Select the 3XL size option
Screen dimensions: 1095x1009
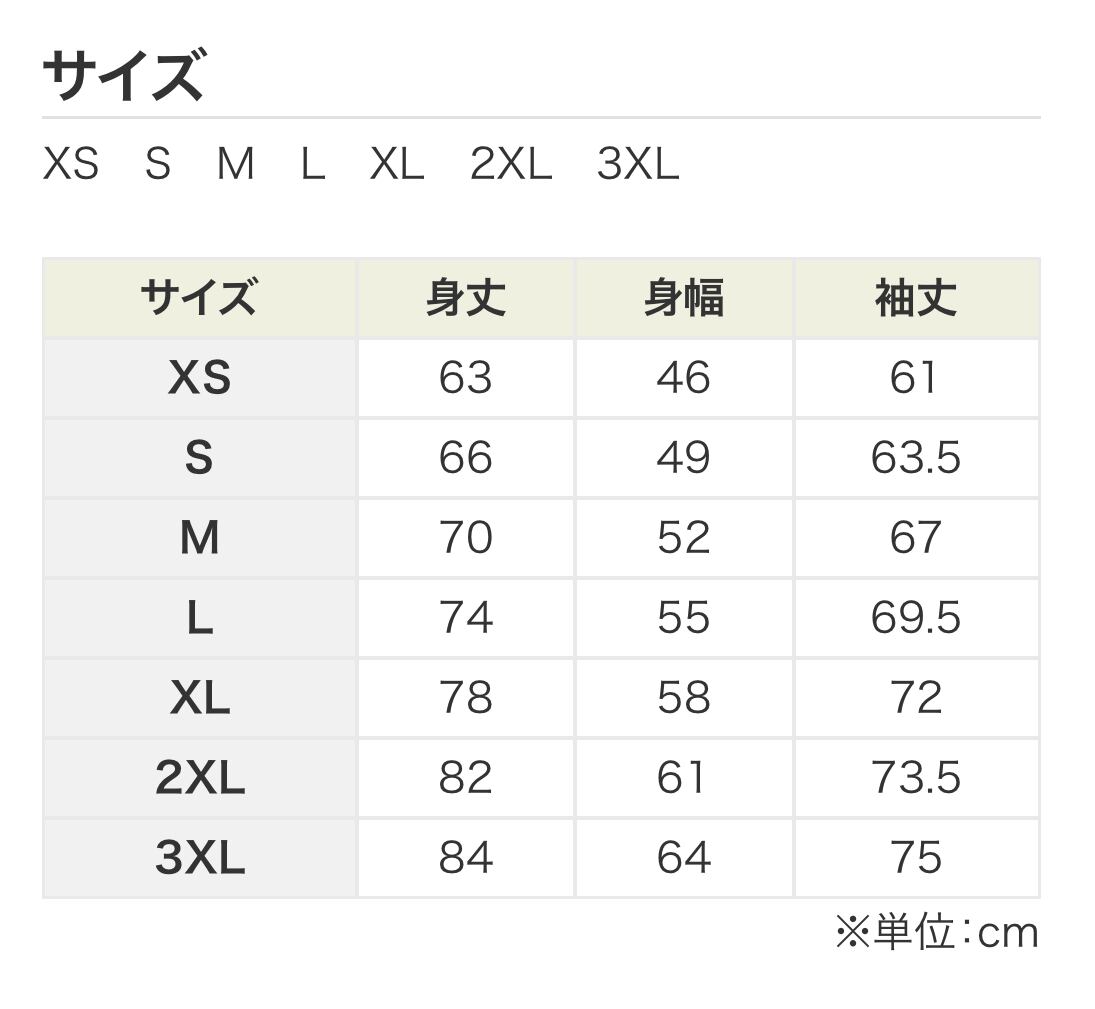click(637, 164)
